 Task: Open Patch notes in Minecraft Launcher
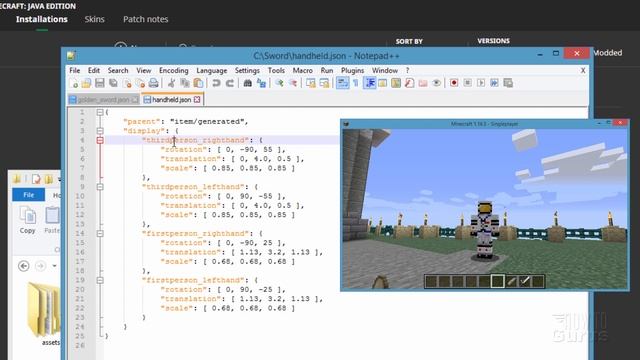click(146, 19)
